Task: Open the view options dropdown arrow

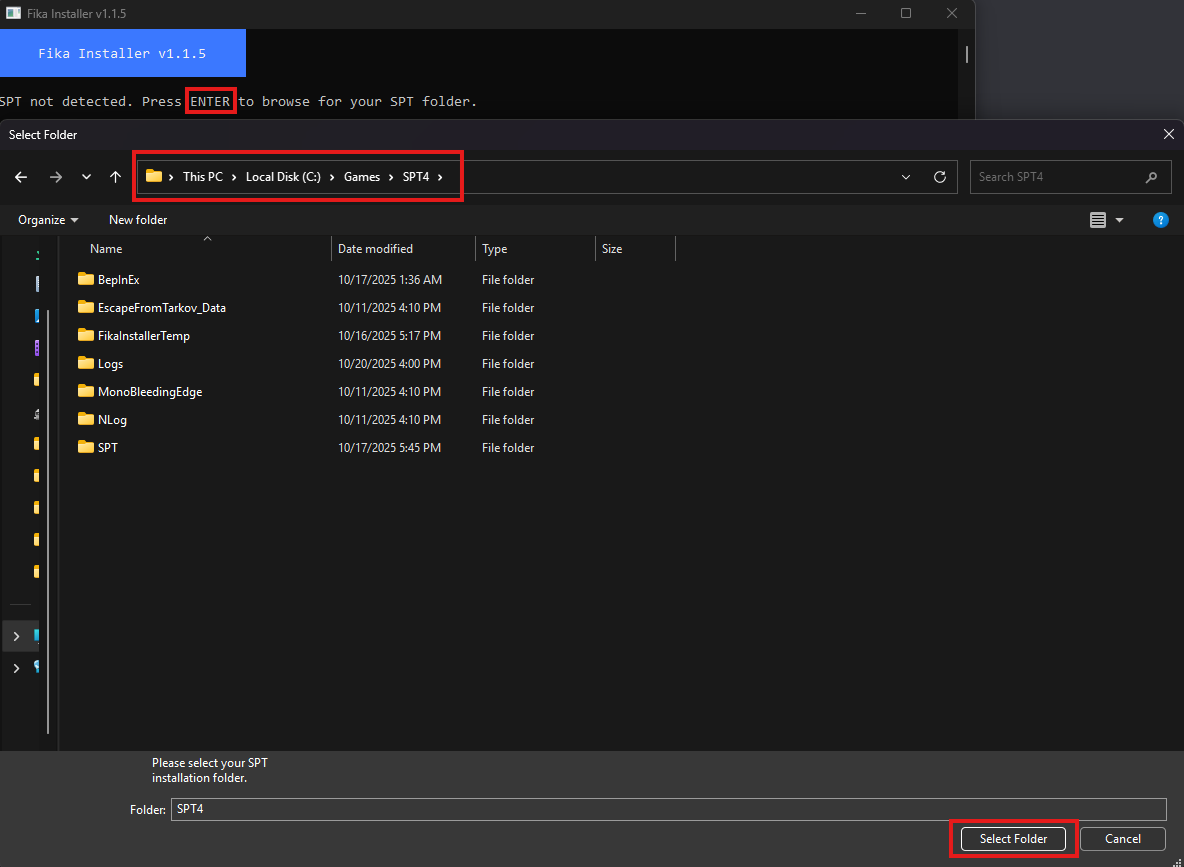Action: [x=1119, y=220]
